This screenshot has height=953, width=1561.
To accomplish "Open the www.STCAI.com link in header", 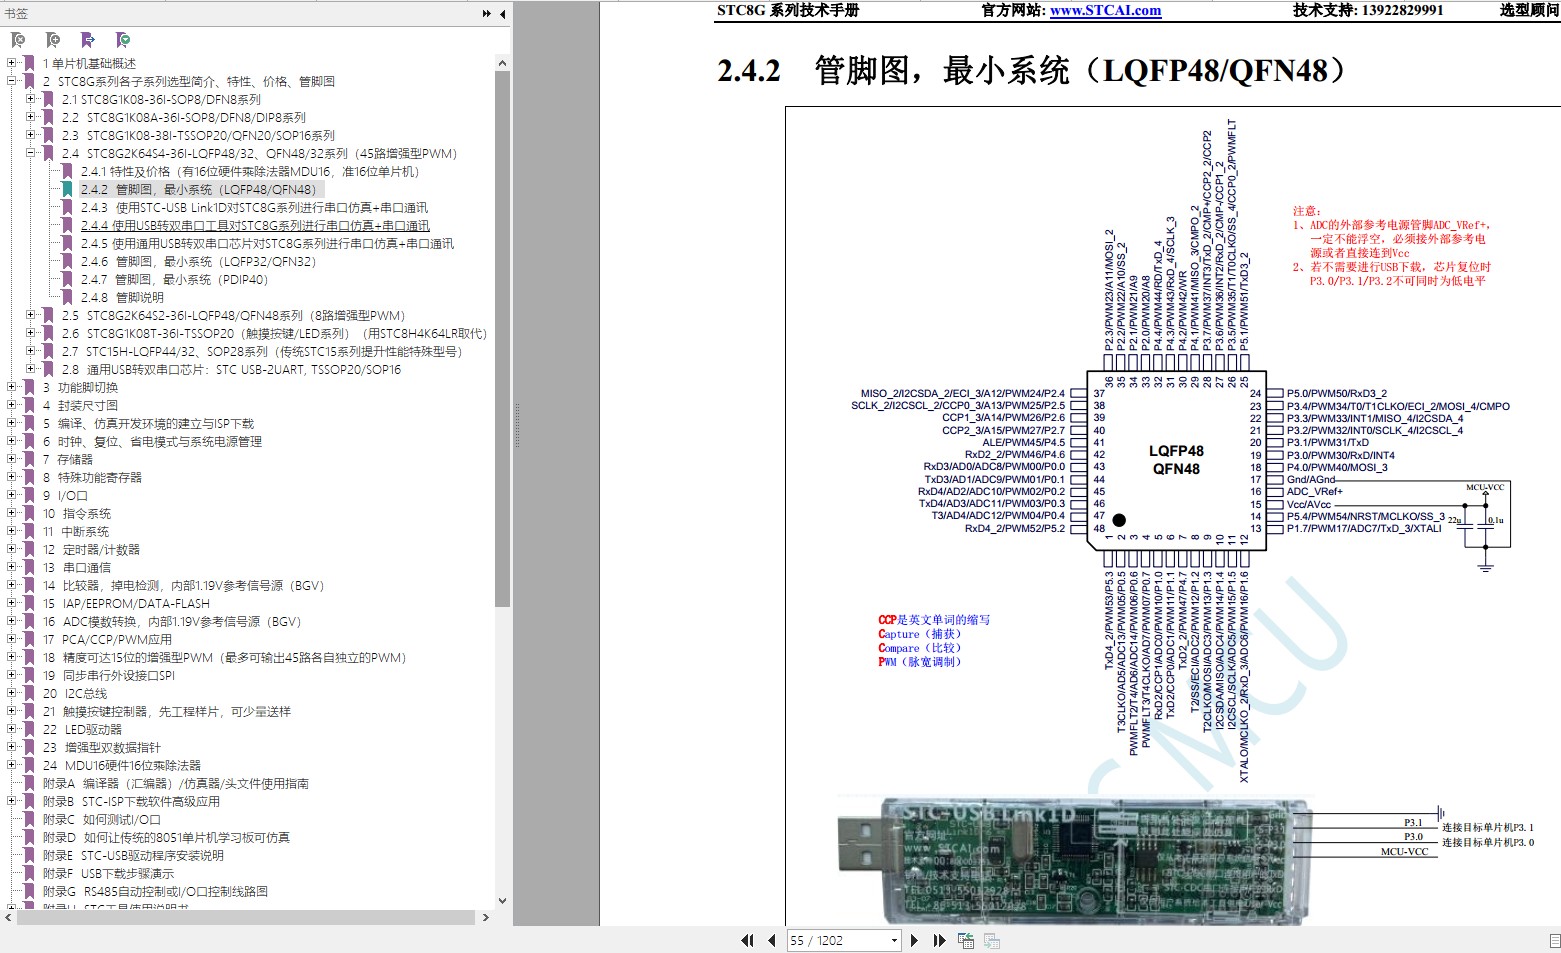I will click(1105, 11).
